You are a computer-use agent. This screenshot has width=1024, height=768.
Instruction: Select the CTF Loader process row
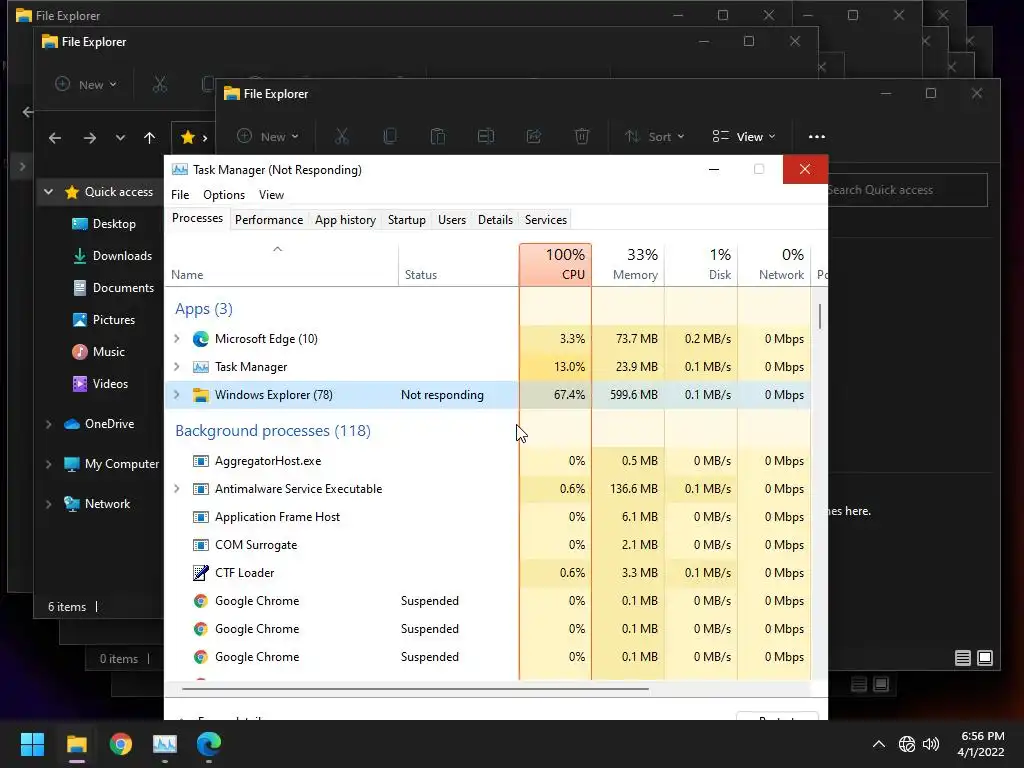click(488, 573)
